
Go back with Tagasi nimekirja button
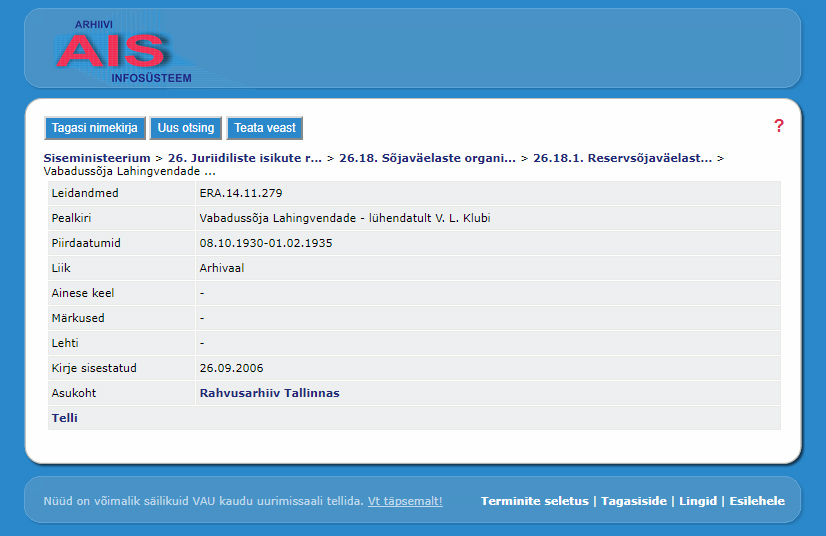94,128
